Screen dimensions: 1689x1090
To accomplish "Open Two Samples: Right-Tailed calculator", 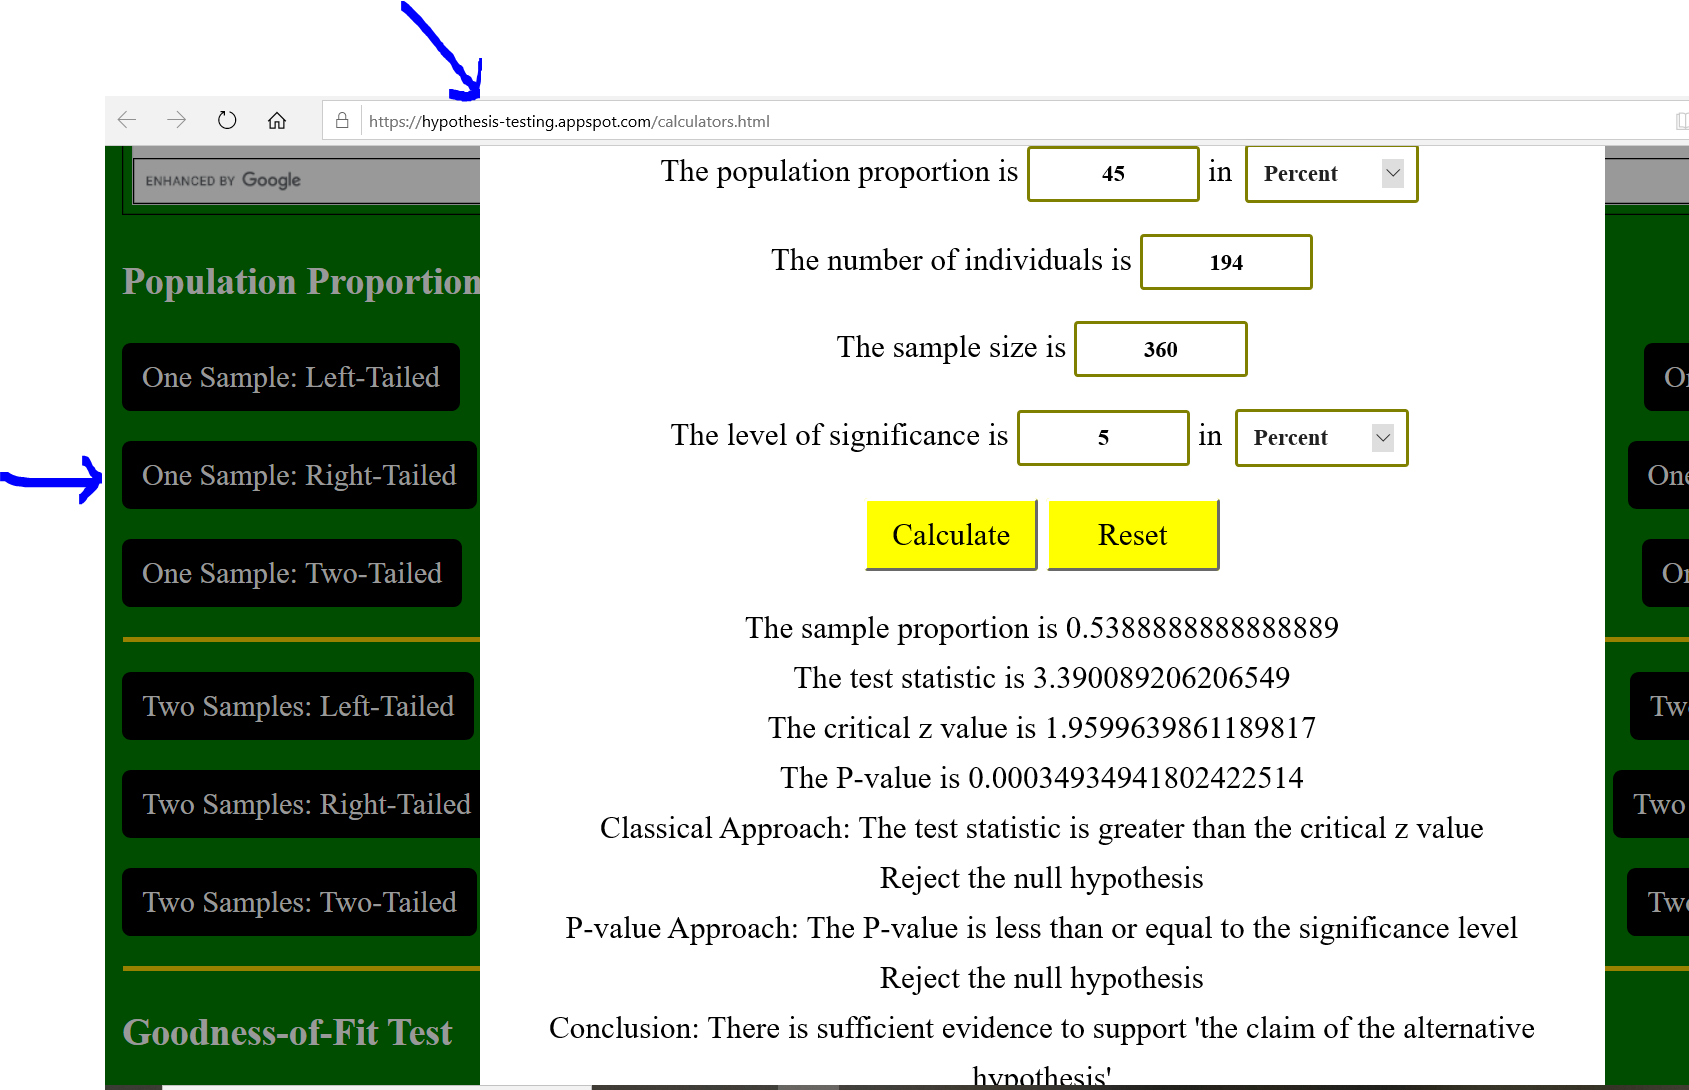I will click(301, 804).
